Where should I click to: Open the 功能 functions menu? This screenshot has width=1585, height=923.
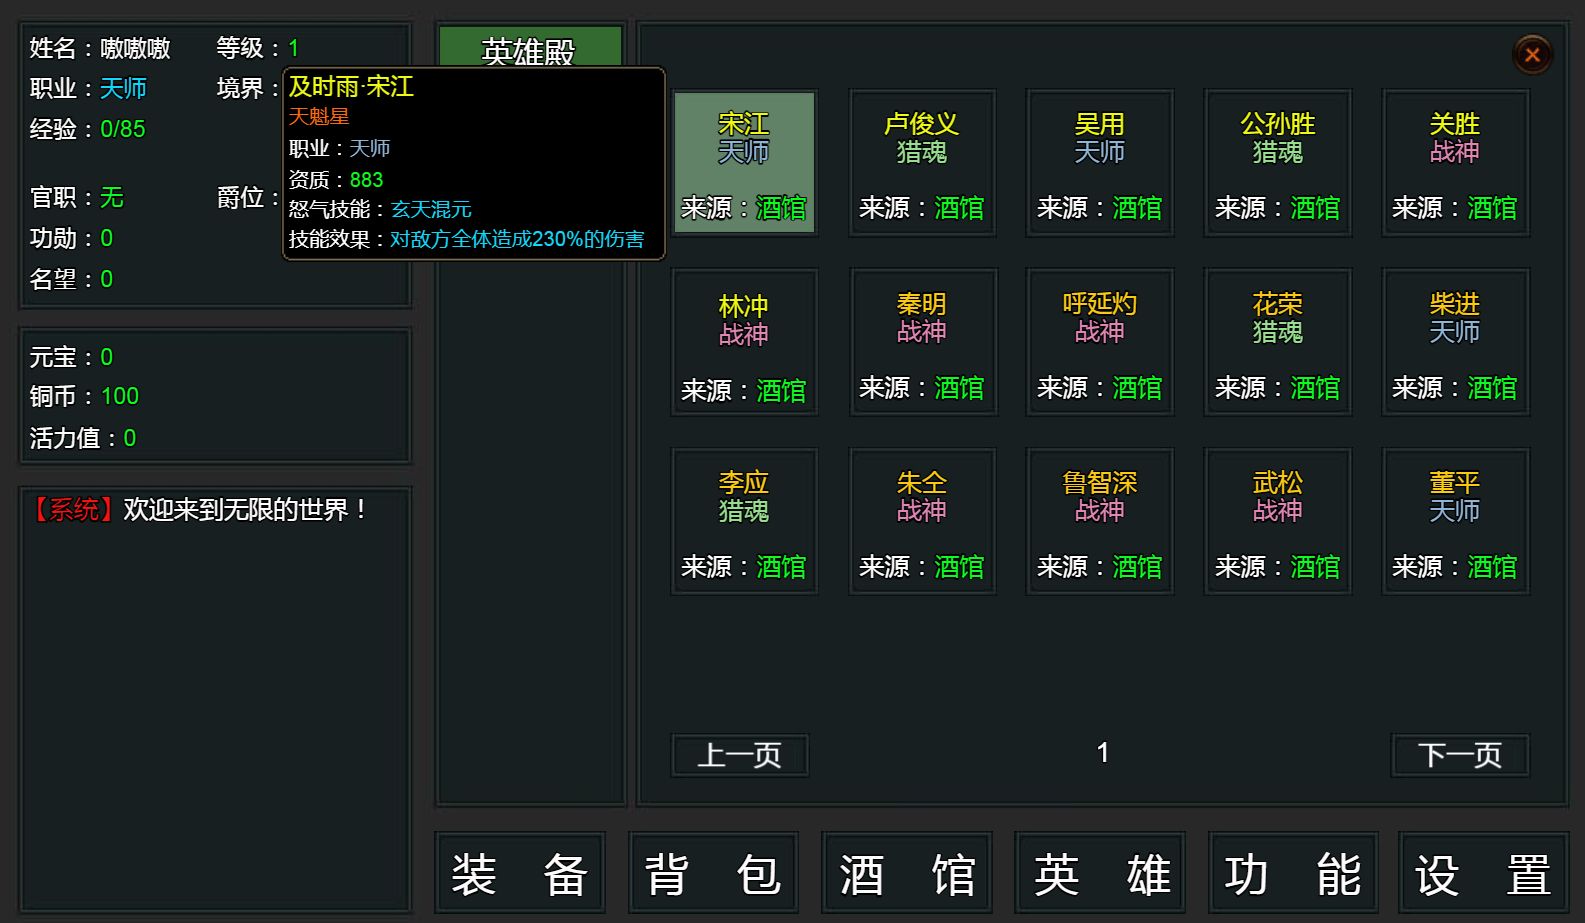(x=1293, y=873)
